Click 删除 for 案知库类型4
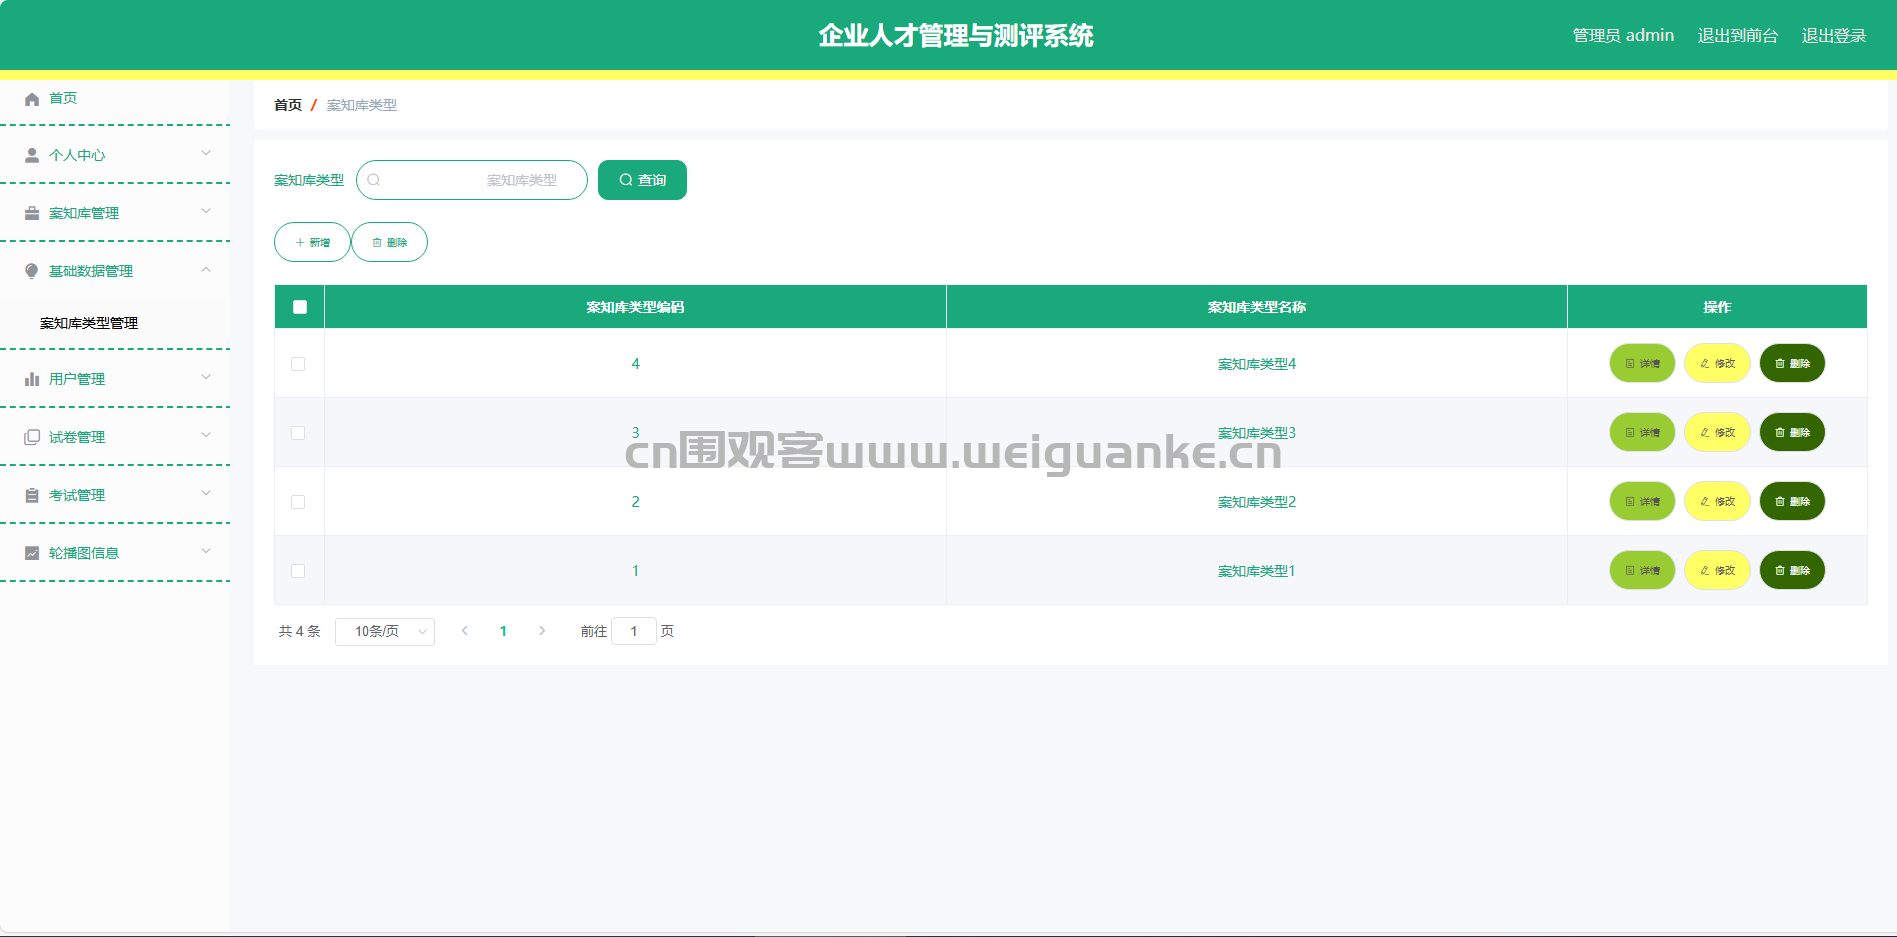Viewport: 1897px width, 937px height. coord(1792,363)
